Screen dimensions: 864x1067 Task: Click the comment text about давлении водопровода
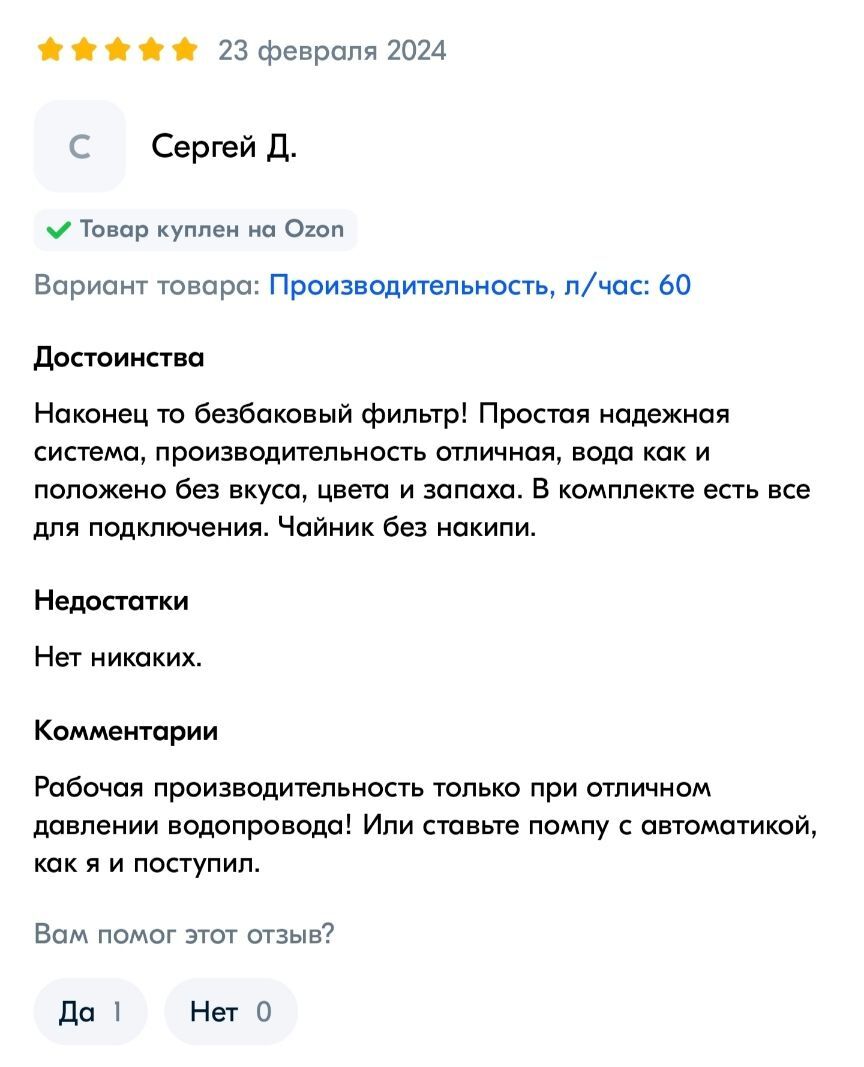[x=425, y=825]
